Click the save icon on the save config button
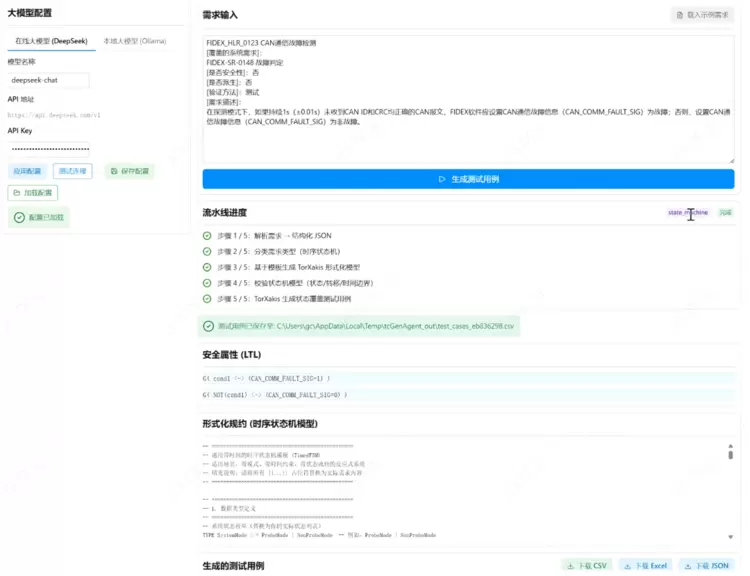Viewport: 750px width, 576px height. click(x=114, y=171)
